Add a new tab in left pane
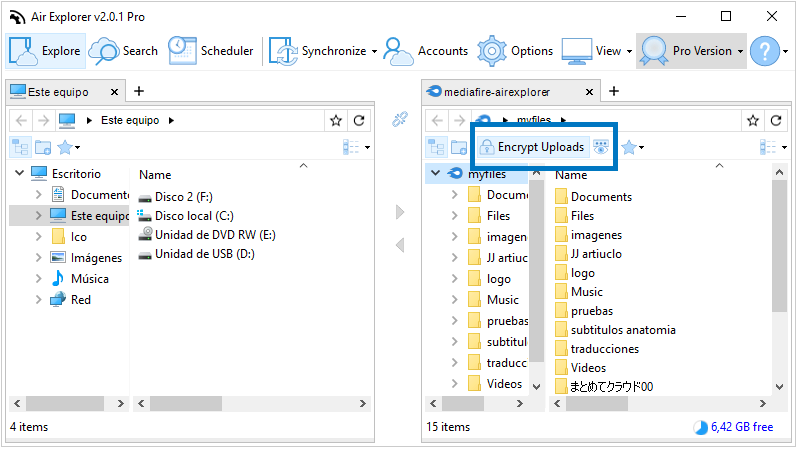 click(x=139, y=91)
